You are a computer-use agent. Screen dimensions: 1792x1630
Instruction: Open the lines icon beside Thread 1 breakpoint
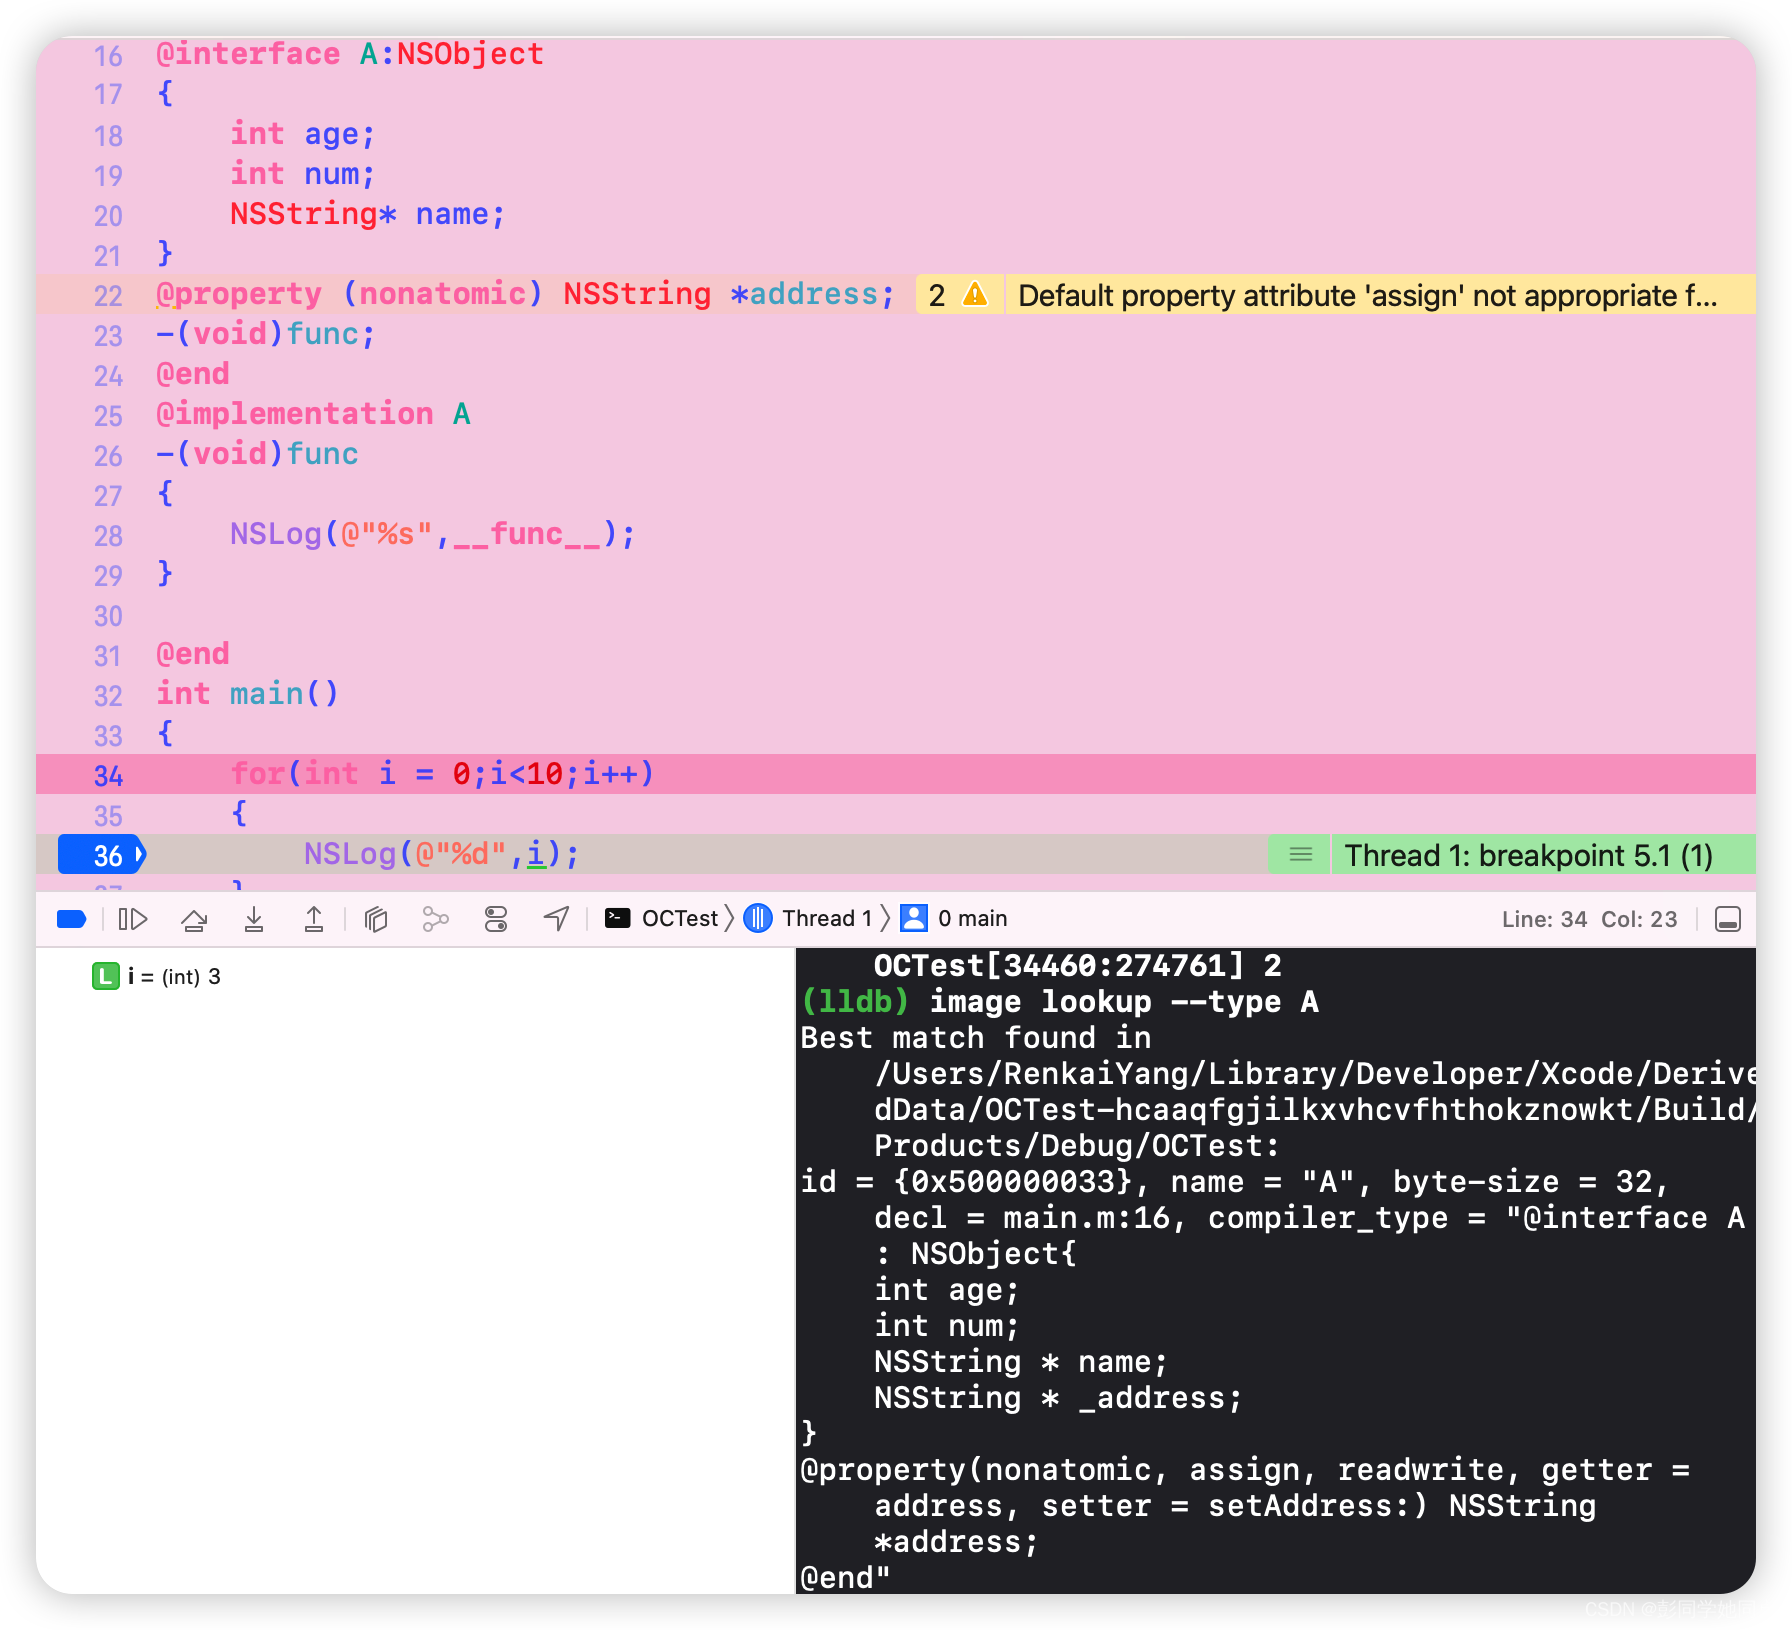tap(1300, 854)
